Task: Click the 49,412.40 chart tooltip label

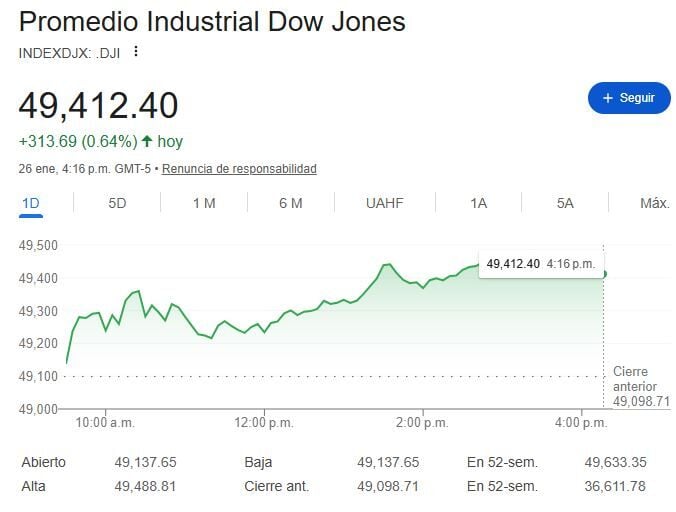Action: point(540,264)
